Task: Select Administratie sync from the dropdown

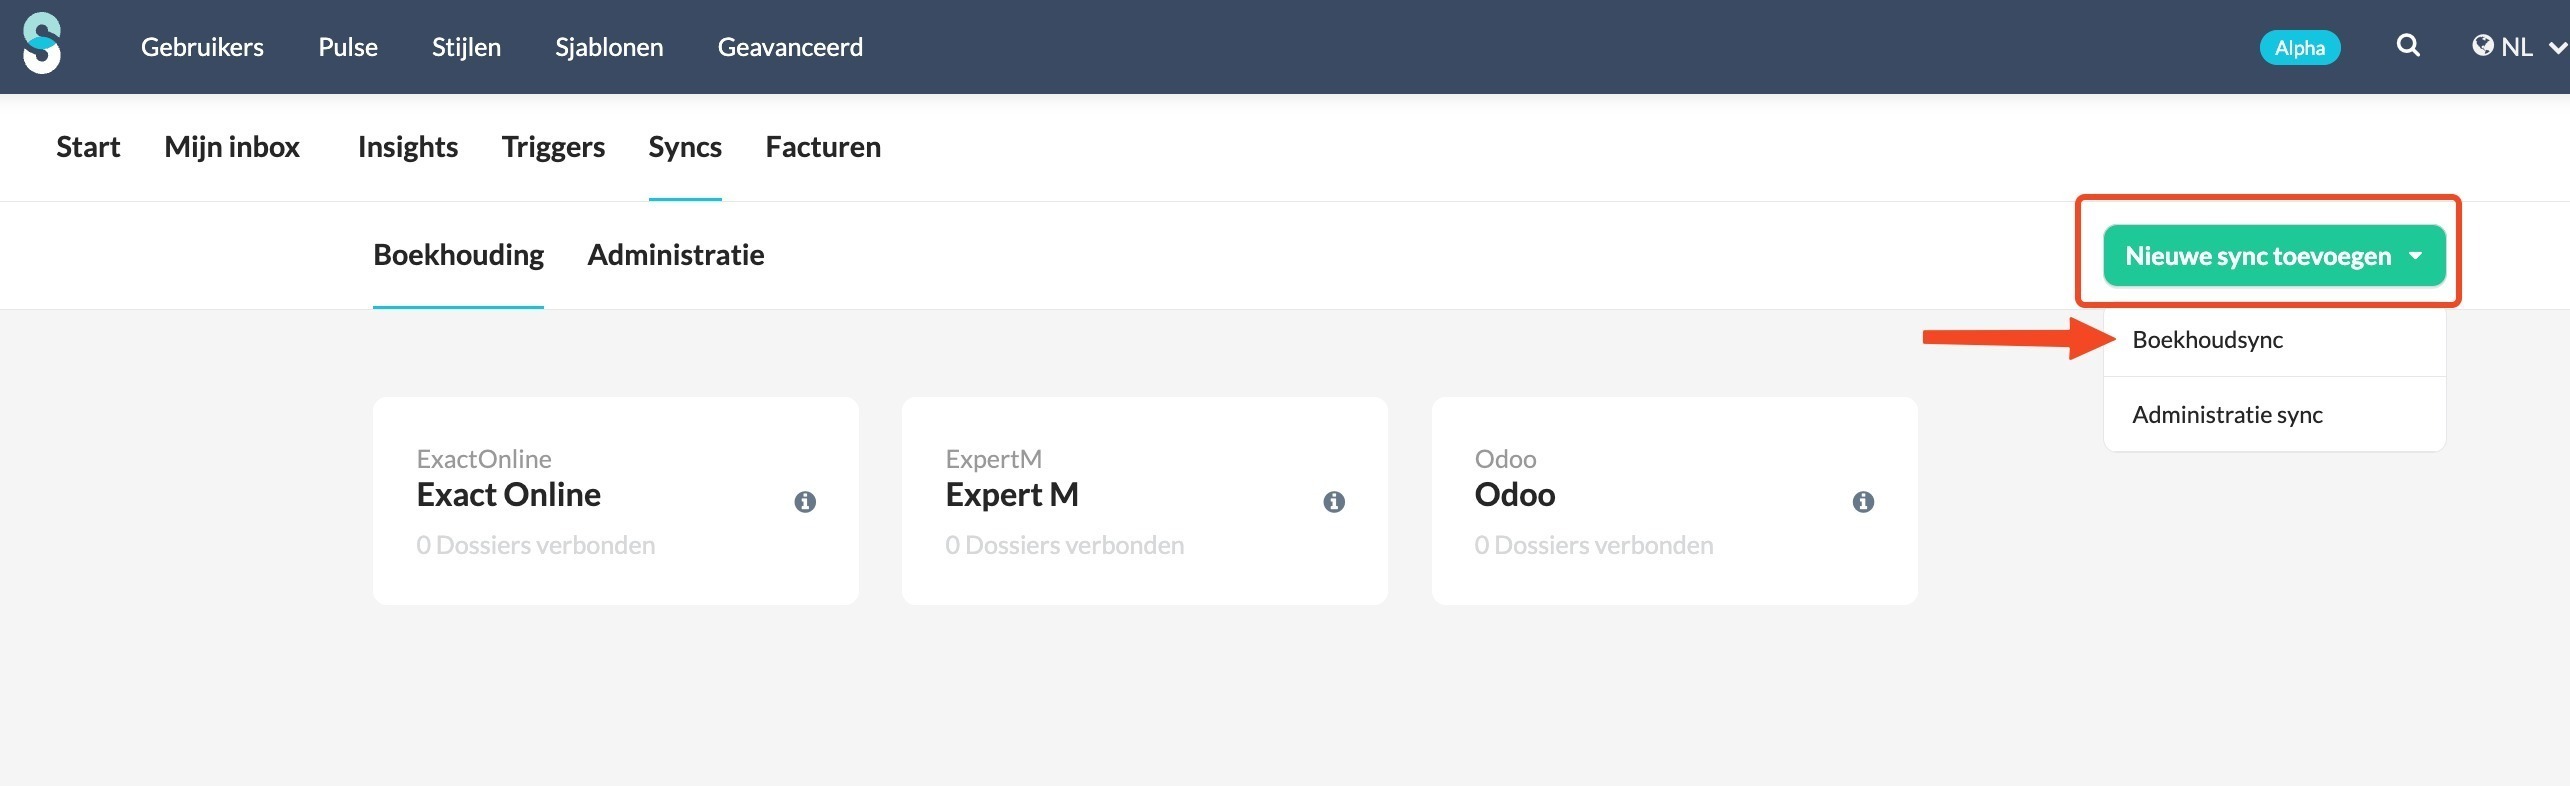Action: 2228,415
